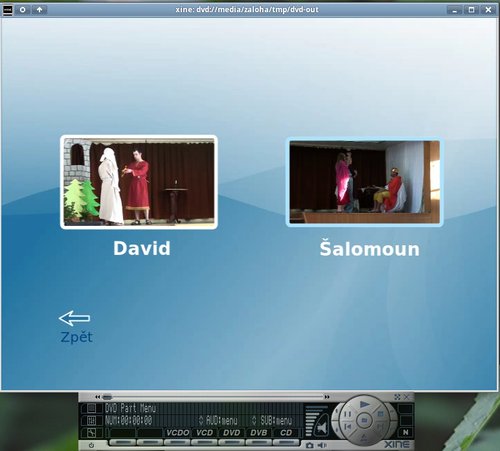Change audio channel with AUD stepper arrows
500x451 pixels.
pos(201,421)
